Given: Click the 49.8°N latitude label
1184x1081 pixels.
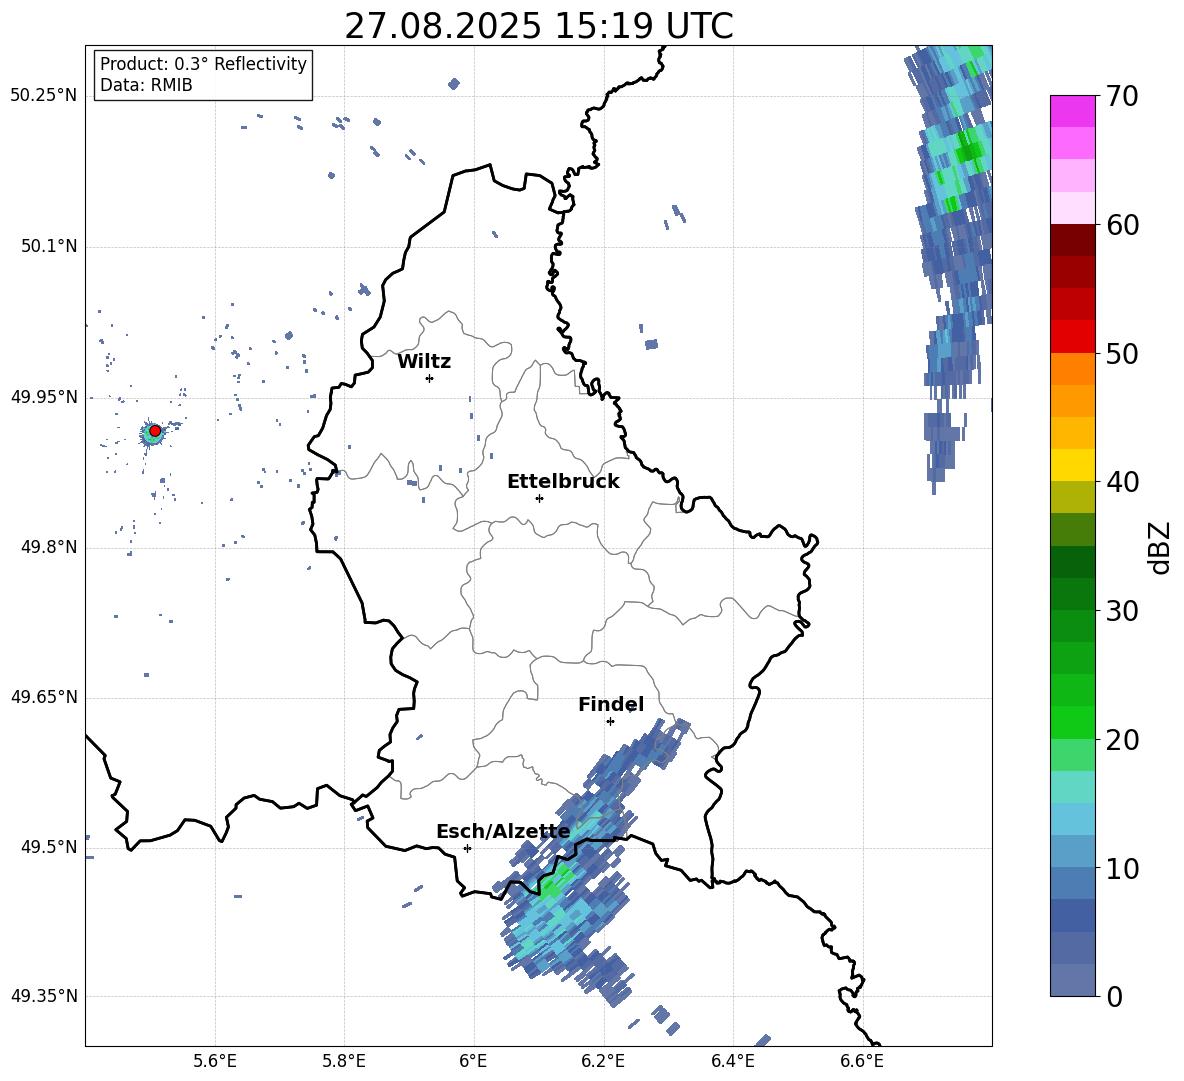Looking at the screenshot, I should pos(50,547).
